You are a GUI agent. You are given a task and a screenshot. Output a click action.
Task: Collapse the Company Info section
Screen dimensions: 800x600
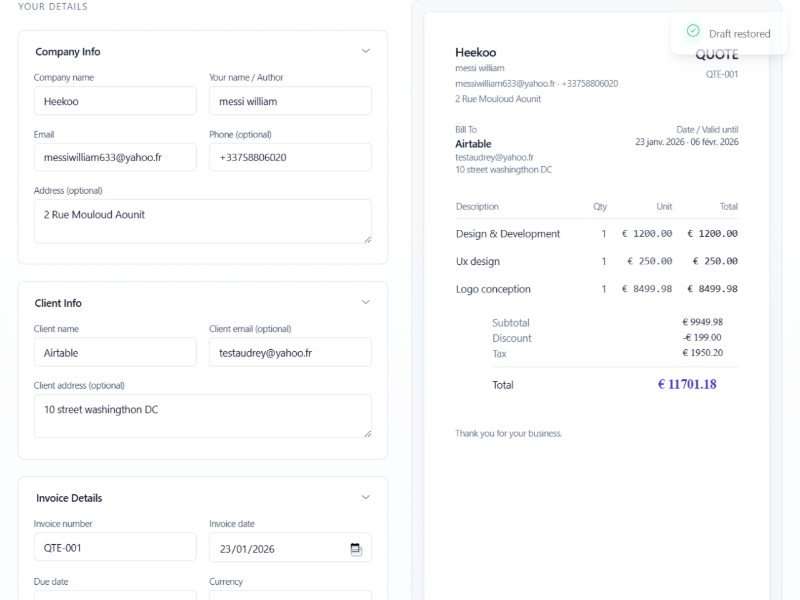(x=365, y=51)
